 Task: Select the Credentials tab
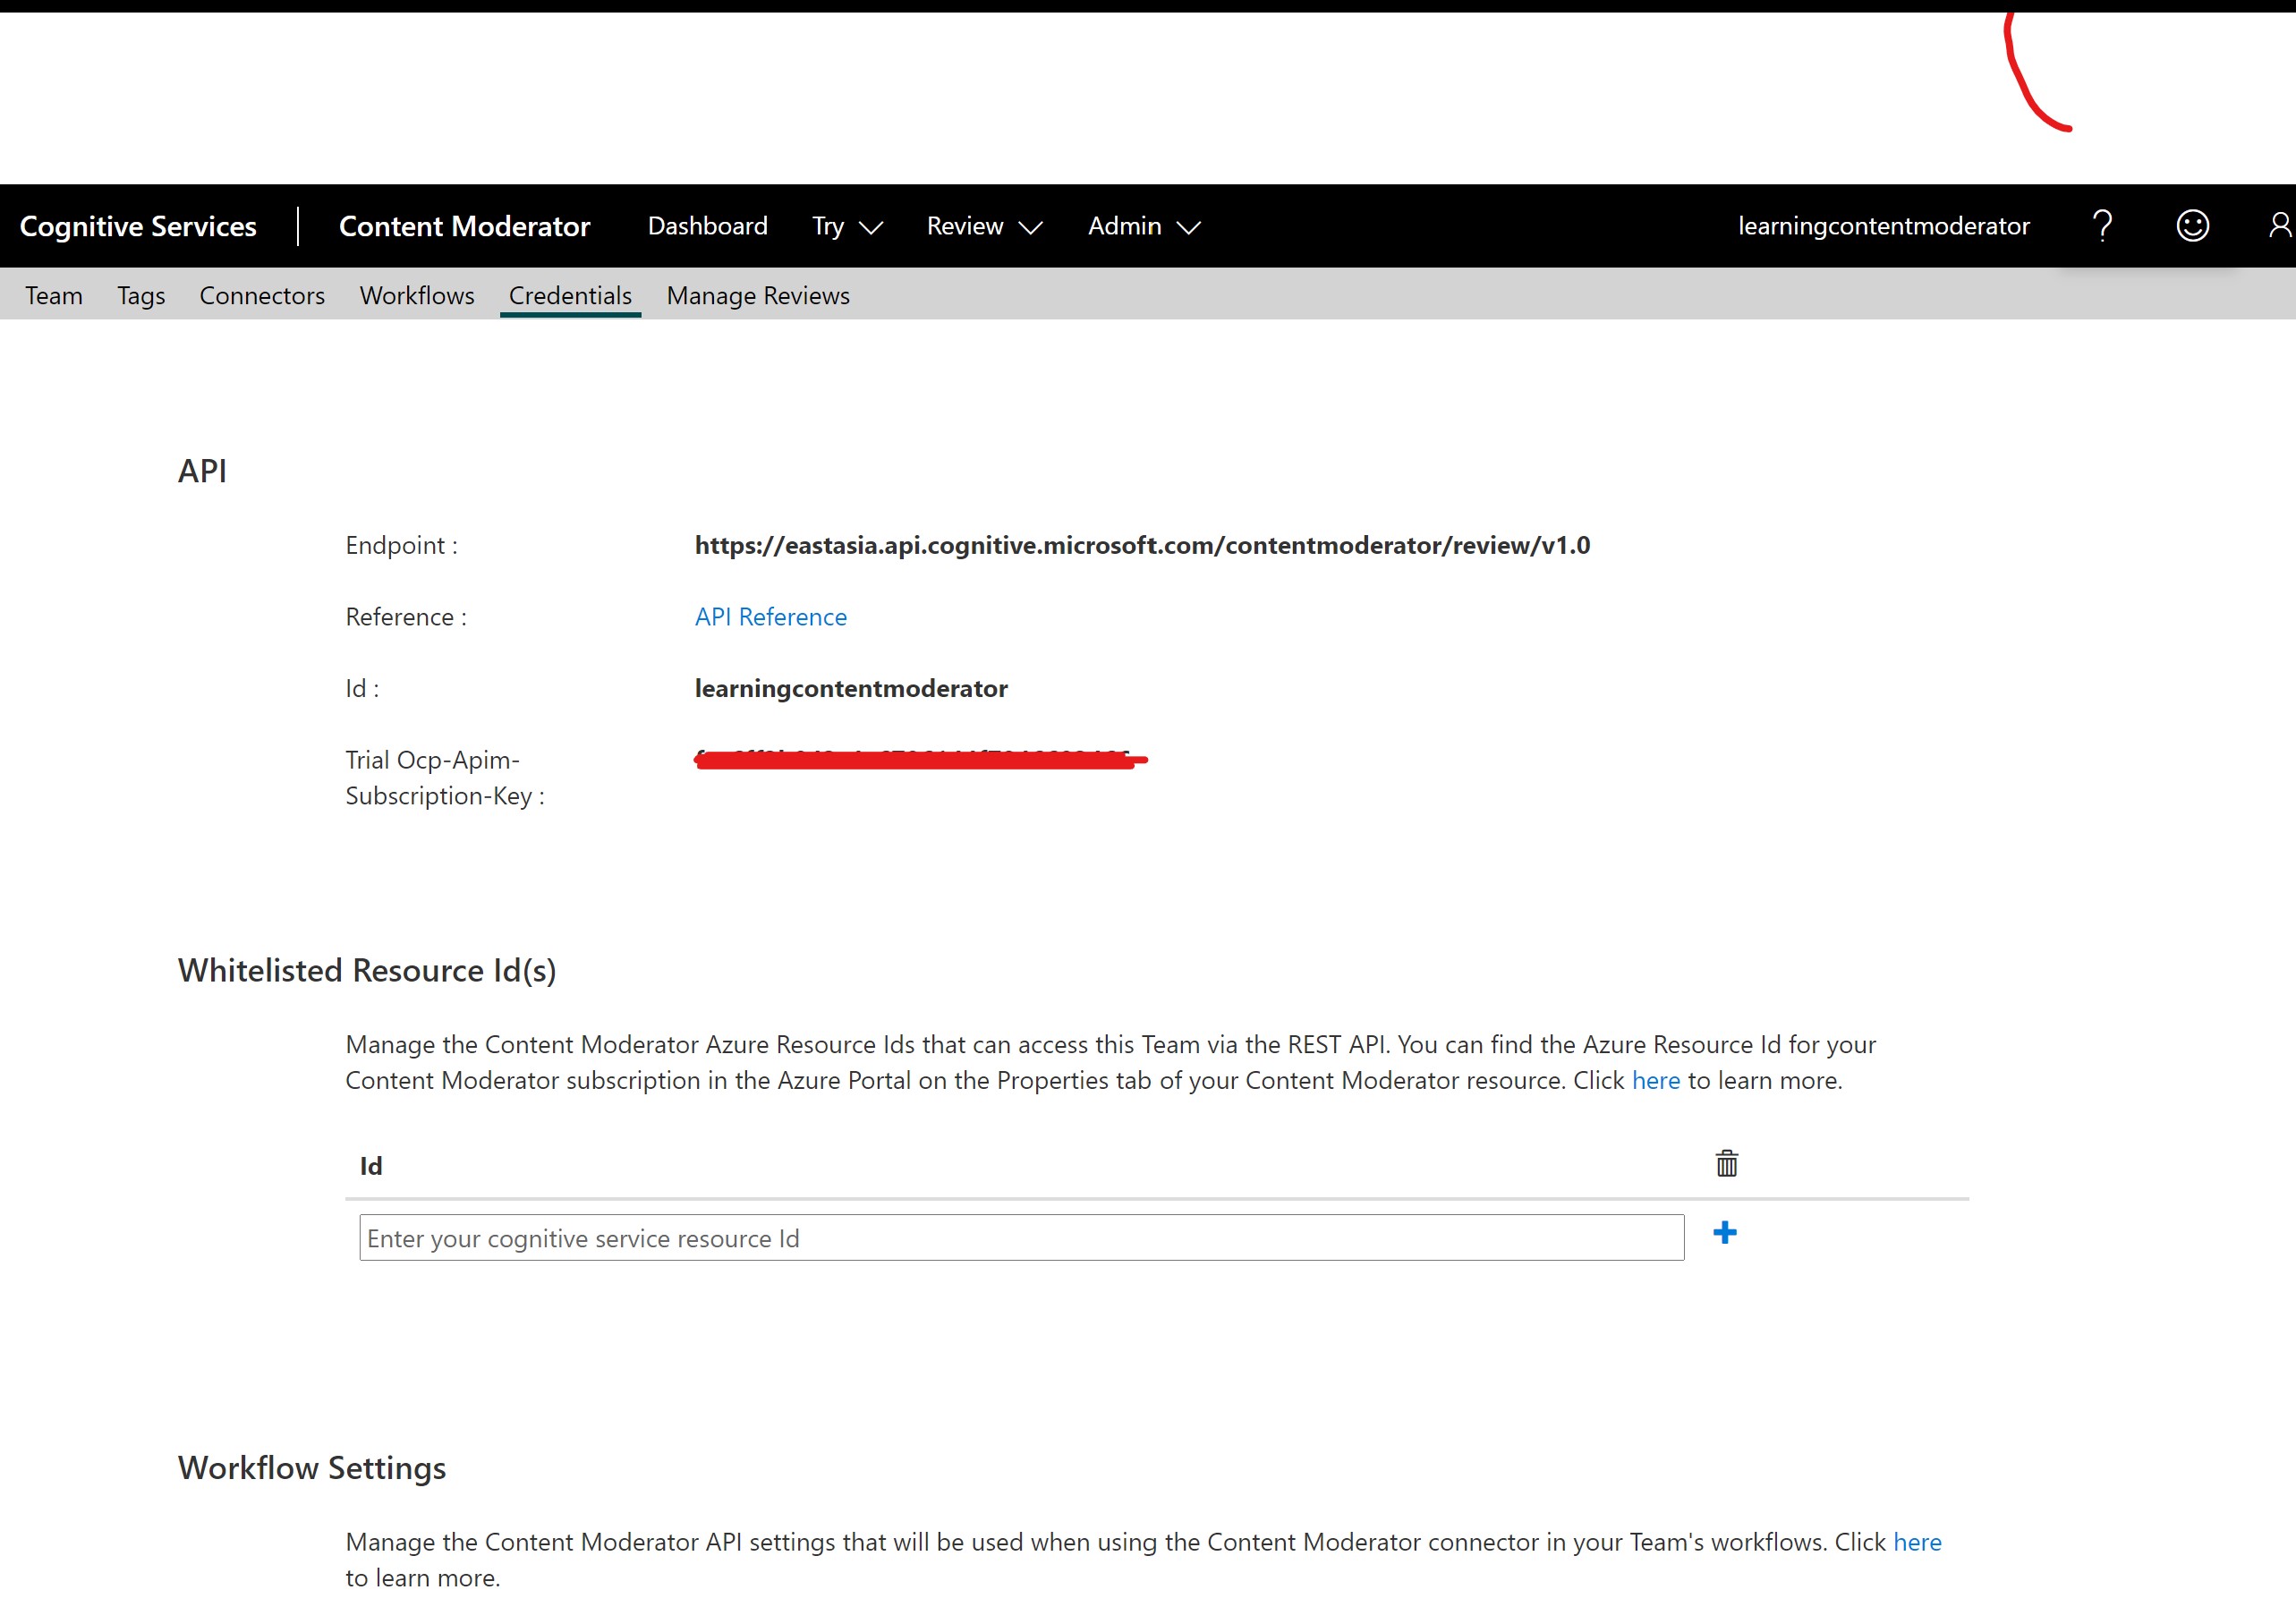click(570, 295)
